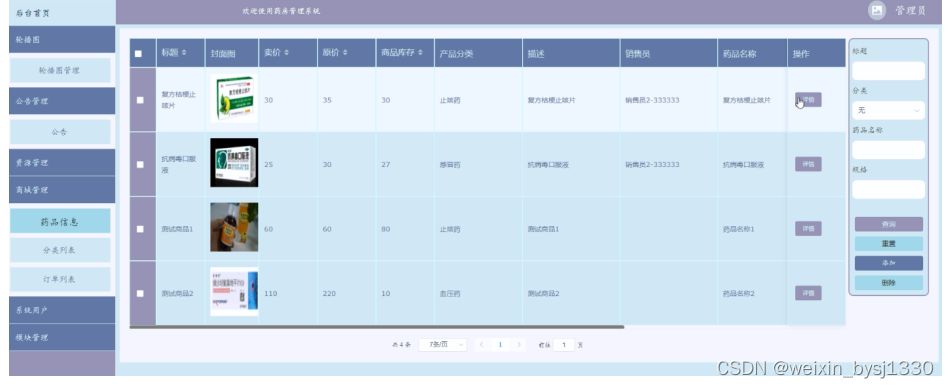949x388 pixels.
Task: Select page number 1 in the pager
Action: pyautogui.click(x=500, y=345)
